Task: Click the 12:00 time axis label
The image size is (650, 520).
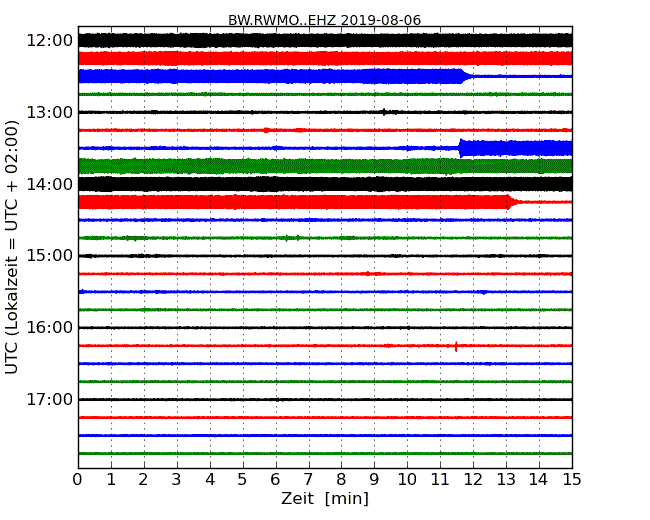Action: pyautogui.click(x=50, y=41)
